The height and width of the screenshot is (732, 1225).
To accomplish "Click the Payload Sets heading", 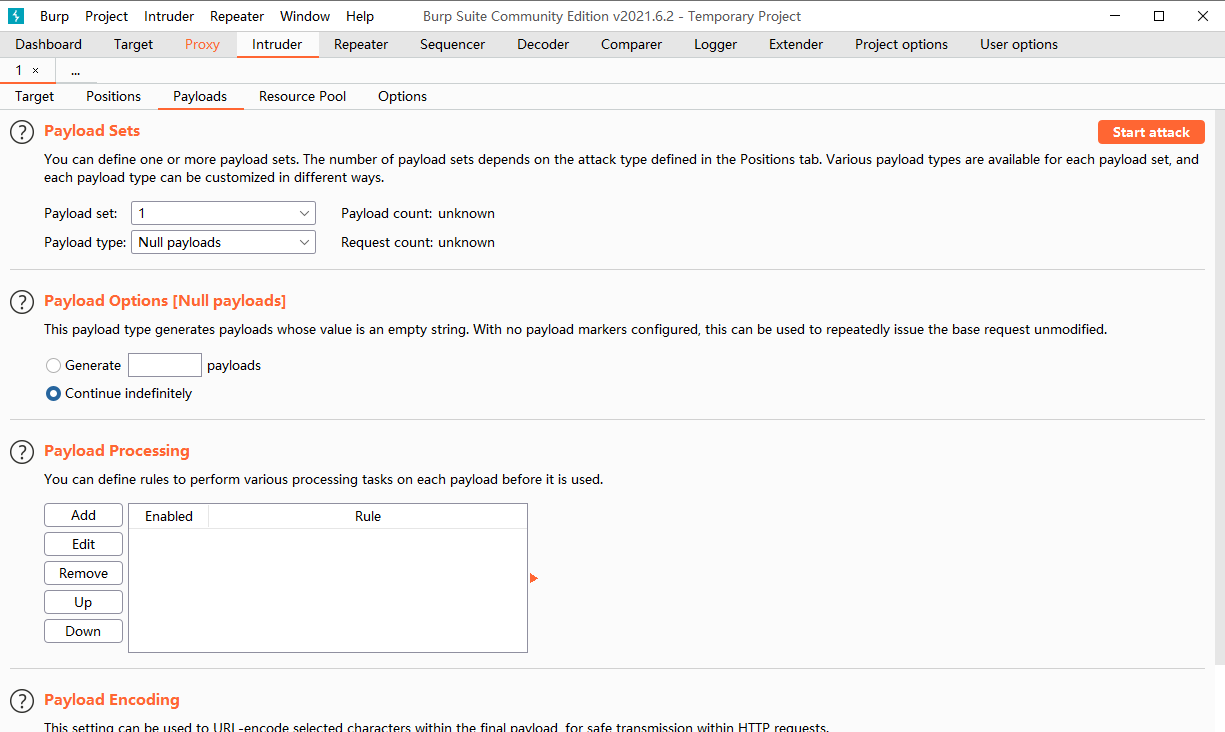I will click(92, 131).
